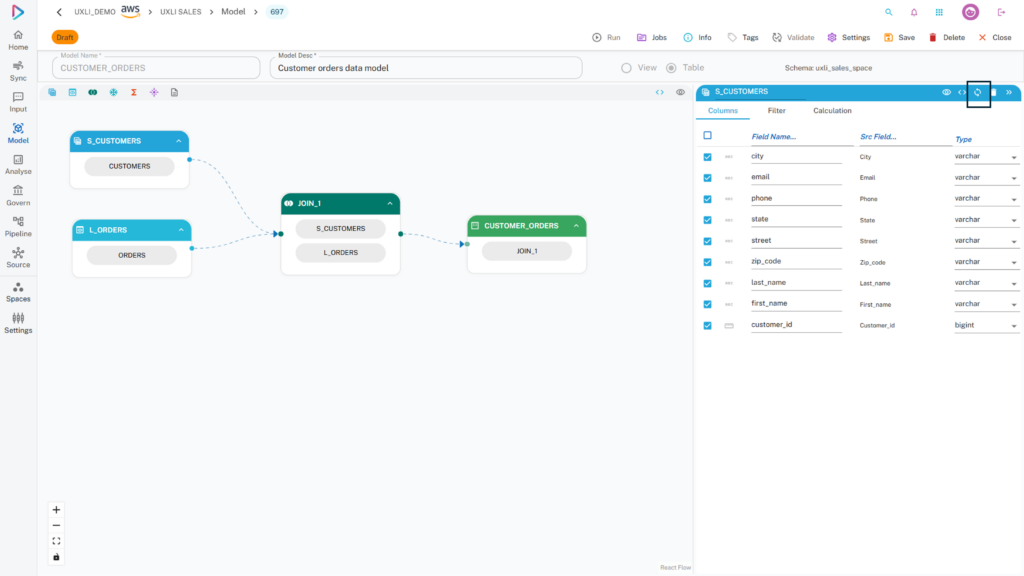This screenshot has height=576, width=1024.
Task: Open the Calculation tab
Action: (x=832, y=111)
